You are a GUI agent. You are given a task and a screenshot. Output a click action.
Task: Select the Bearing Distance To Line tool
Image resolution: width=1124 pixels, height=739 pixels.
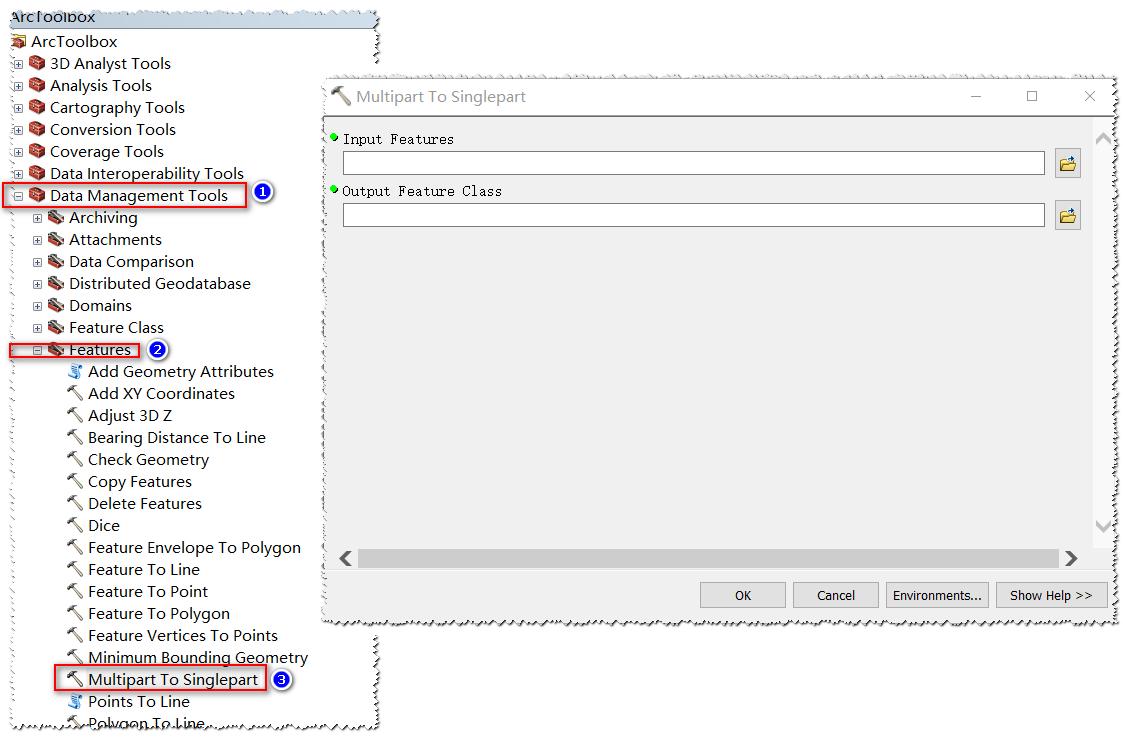(x=176, y=438)
